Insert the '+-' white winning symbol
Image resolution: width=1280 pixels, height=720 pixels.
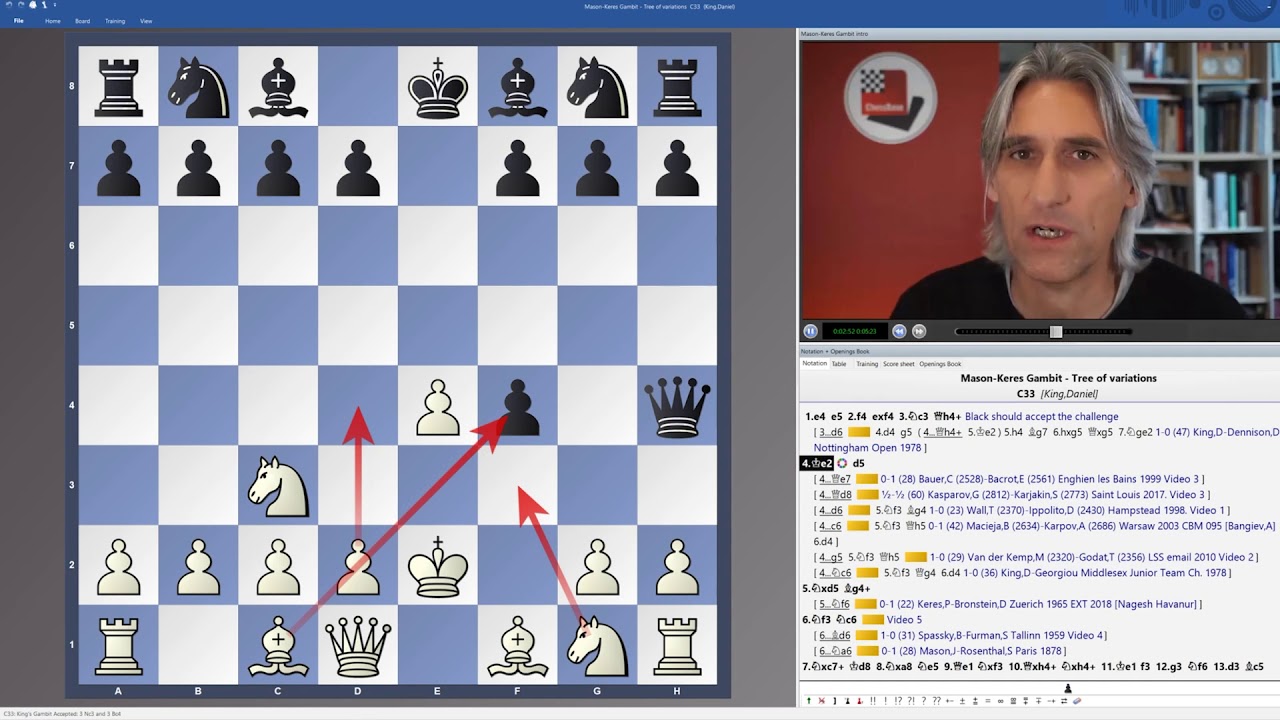click(x=949, y=701)
